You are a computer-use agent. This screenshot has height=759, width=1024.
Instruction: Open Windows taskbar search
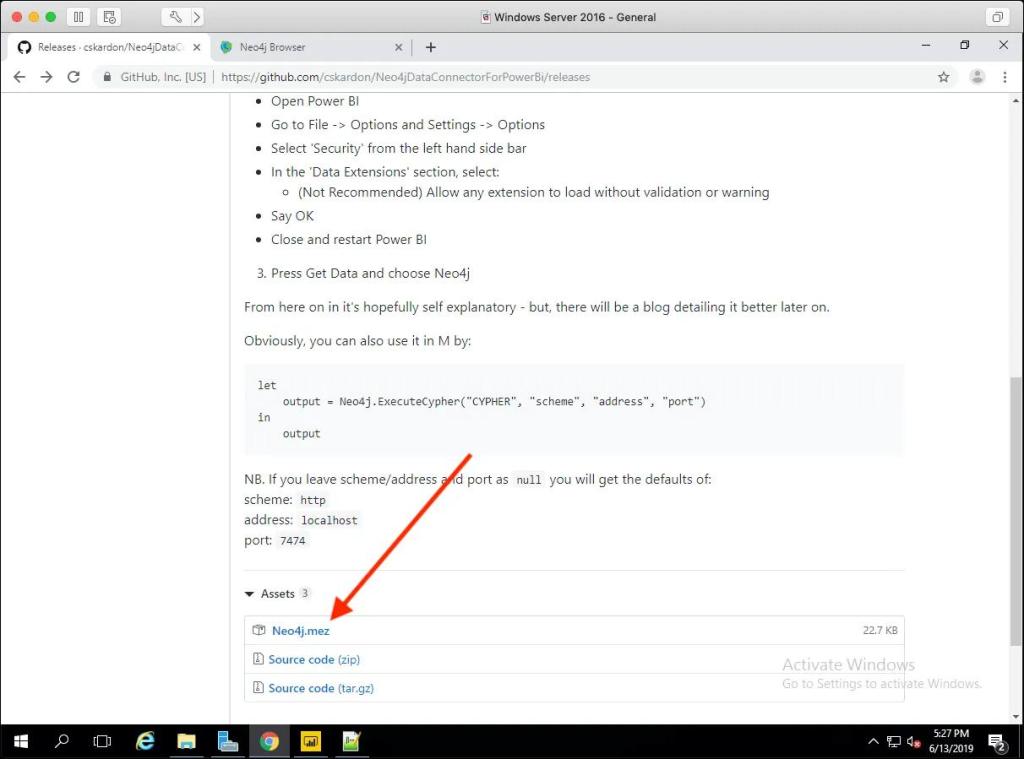point(62,741)
